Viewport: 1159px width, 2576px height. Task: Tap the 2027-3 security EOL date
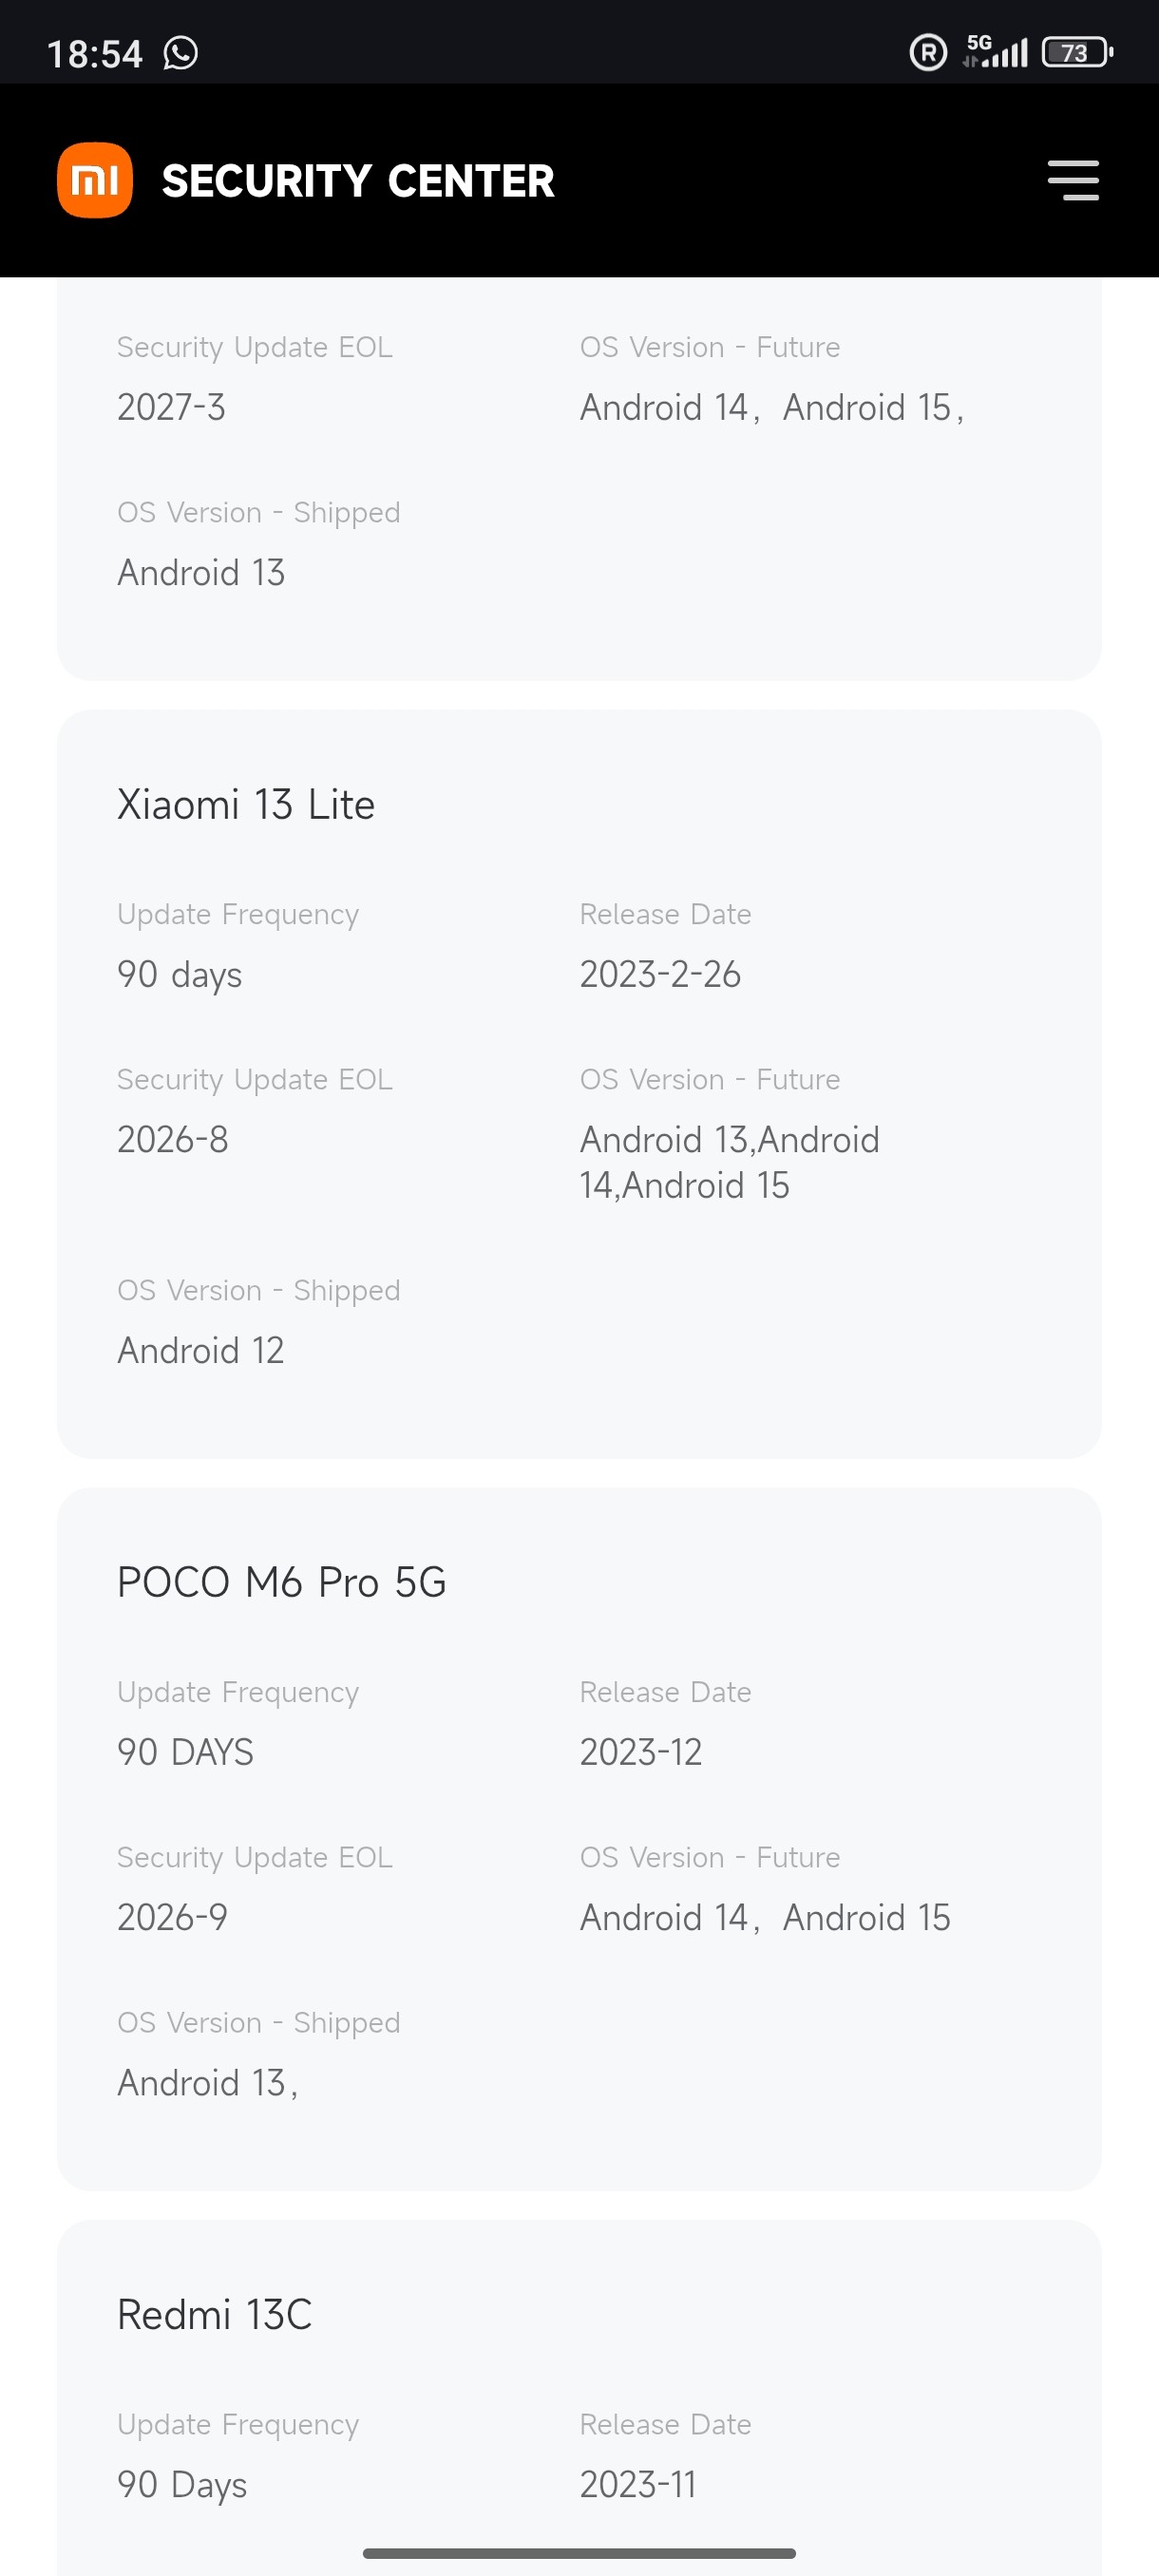pos(171,408)
